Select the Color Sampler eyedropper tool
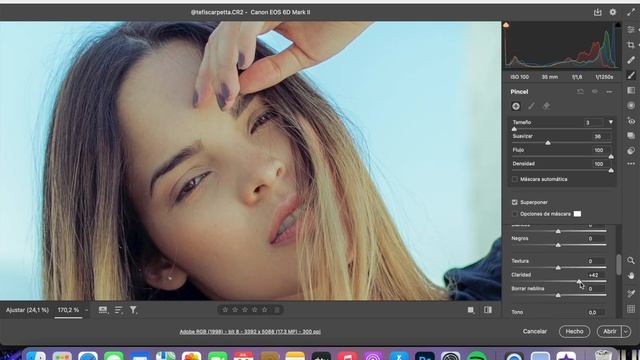The image size is (640, 360). (631, 293)
